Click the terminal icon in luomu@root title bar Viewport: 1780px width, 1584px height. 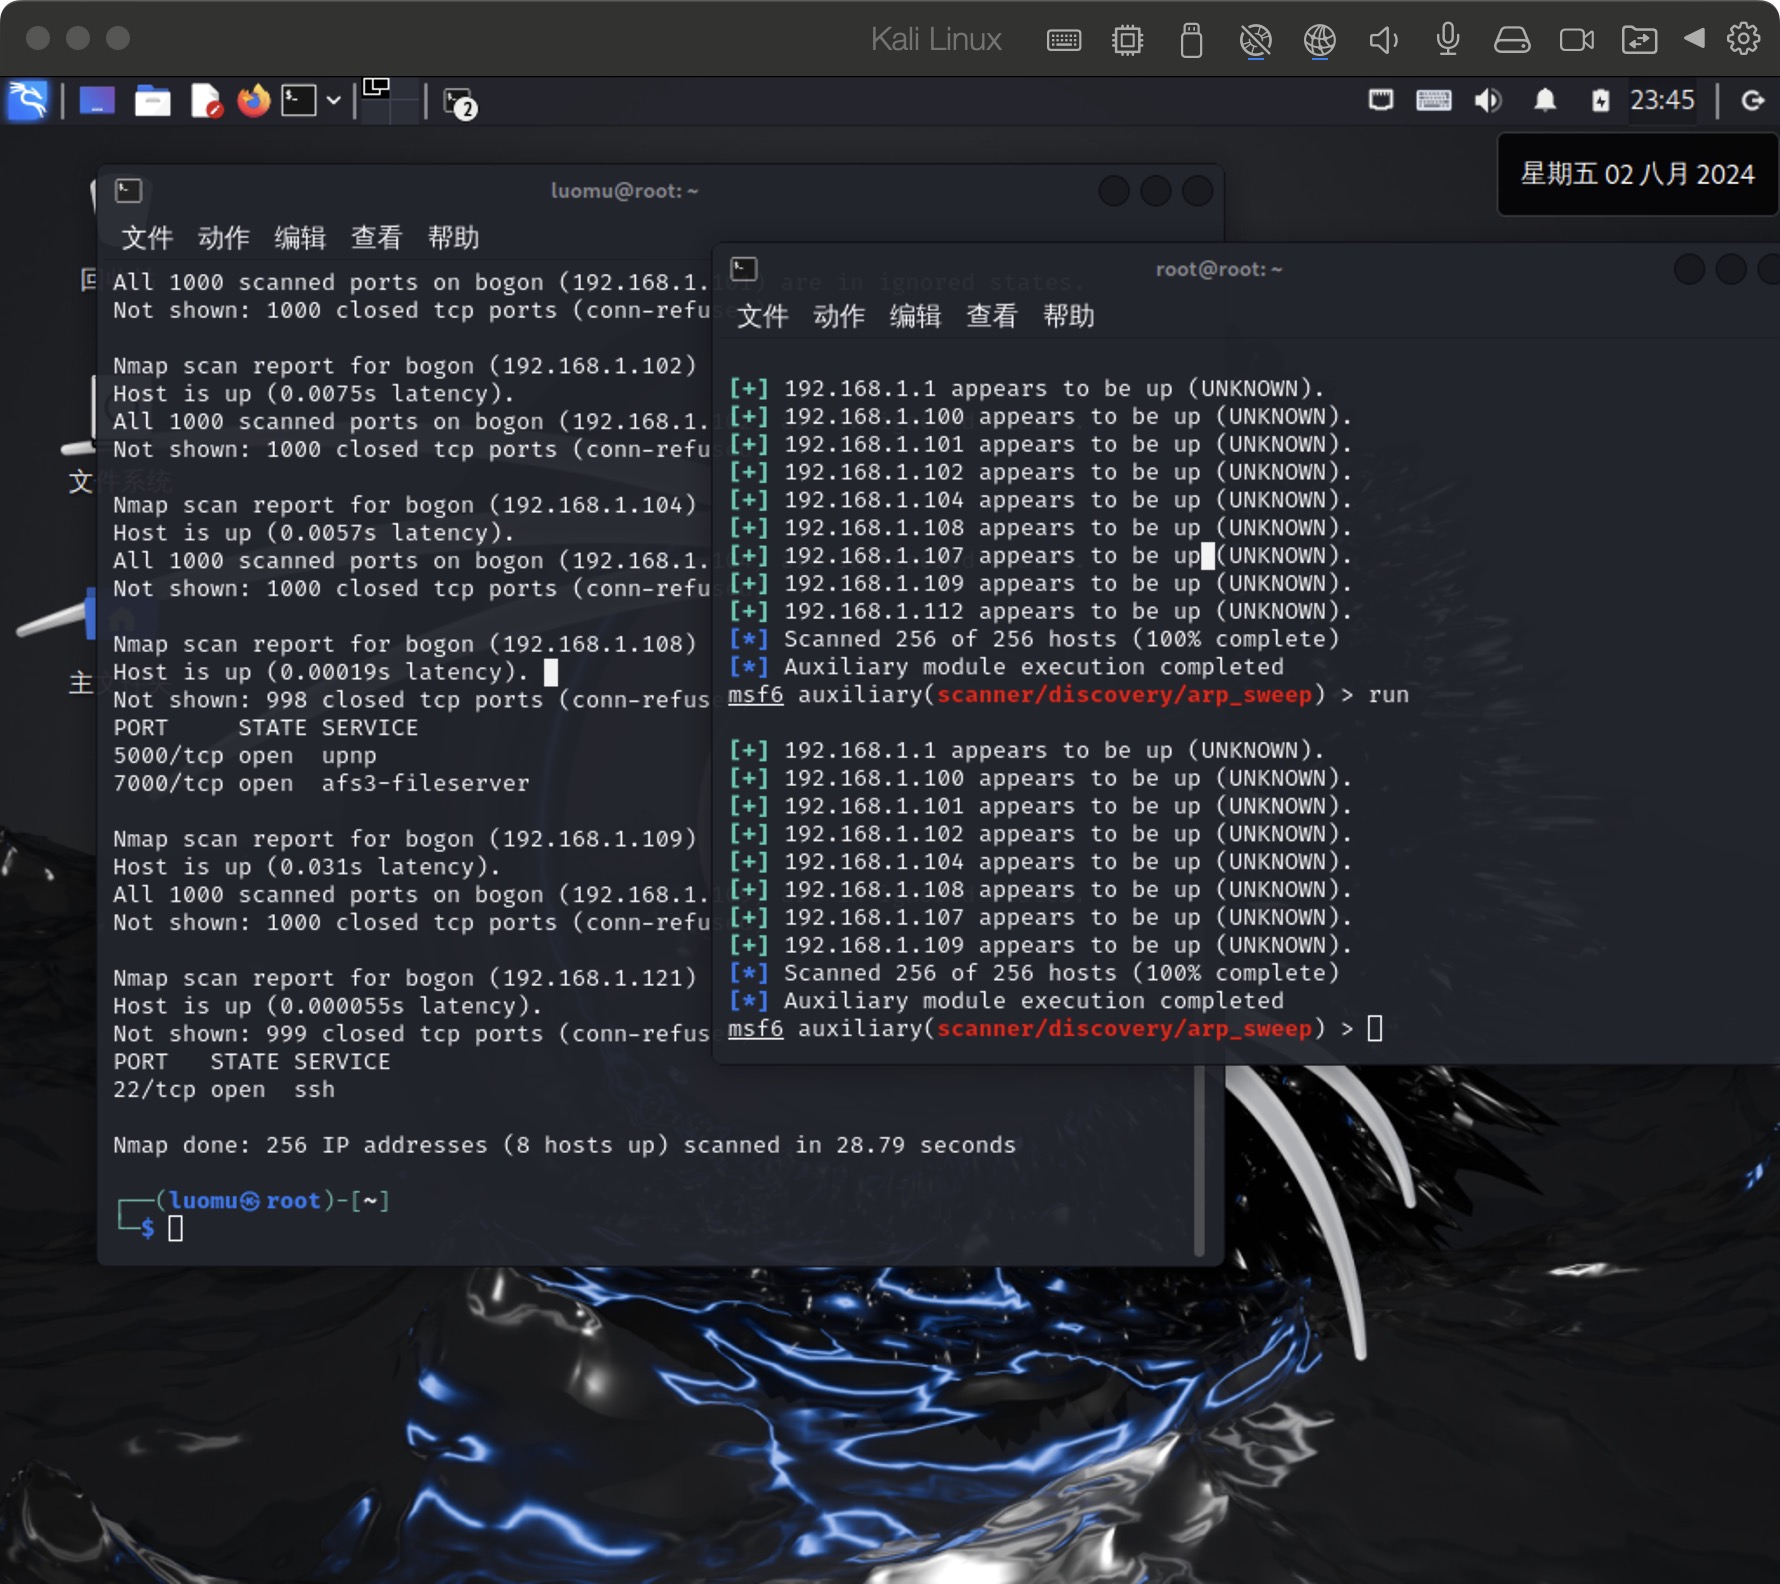click(129, 190)
